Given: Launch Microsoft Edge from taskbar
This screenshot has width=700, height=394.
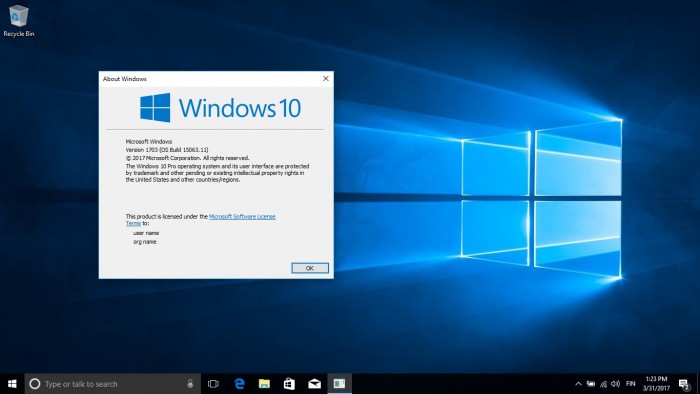Looking at the screenshot, I should coord(239,384).
